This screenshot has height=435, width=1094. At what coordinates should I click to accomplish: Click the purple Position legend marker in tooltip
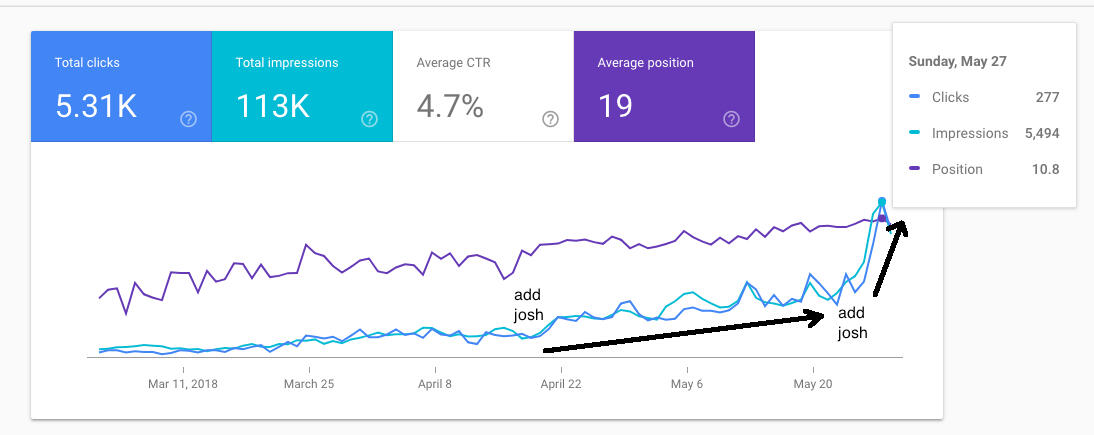(x=914, y=169)
